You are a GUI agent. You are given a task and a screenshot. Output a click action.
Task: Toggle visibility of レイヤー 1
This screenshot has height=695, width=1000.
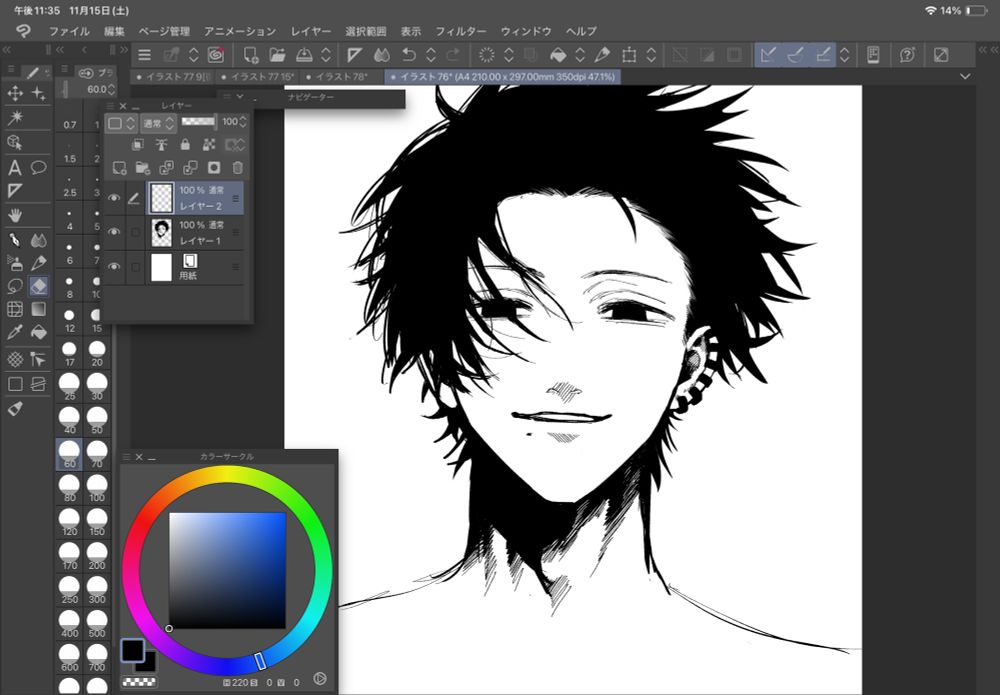(x=114, y=233)
